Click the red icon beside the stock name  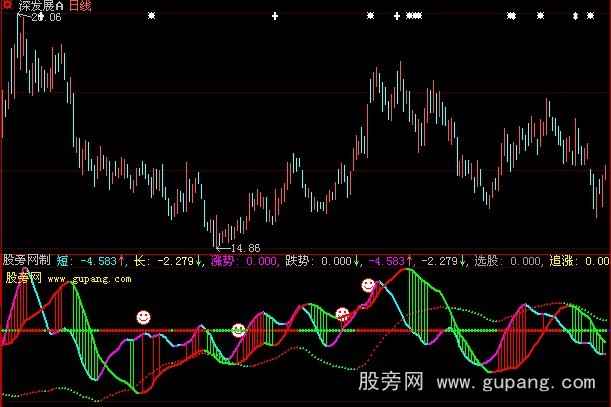(7, 4)
